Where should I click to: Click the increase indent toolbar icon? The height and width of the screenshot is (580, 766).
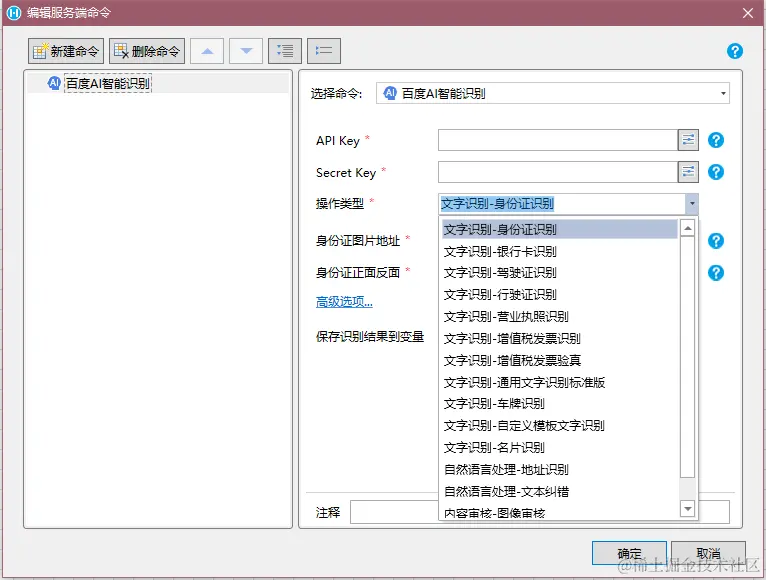coord(285,51)
